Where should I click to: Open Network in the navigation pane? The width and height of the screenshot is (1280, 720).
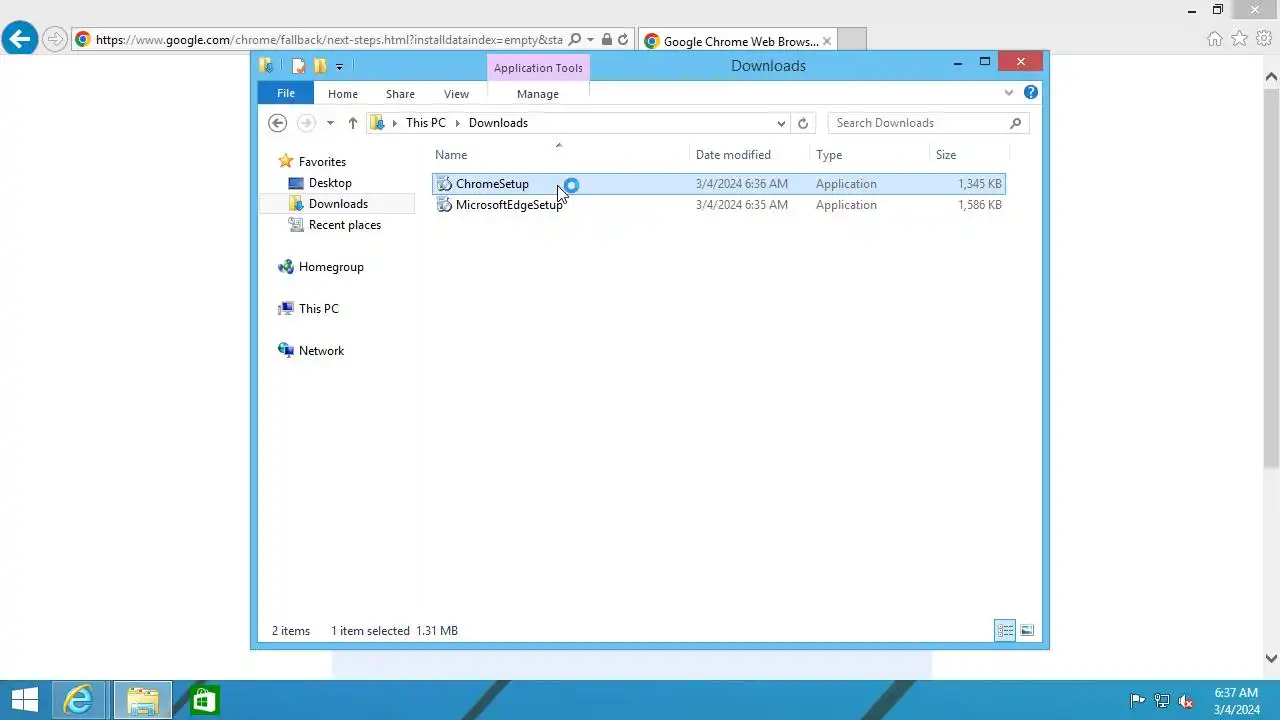(x=321, y=351)
